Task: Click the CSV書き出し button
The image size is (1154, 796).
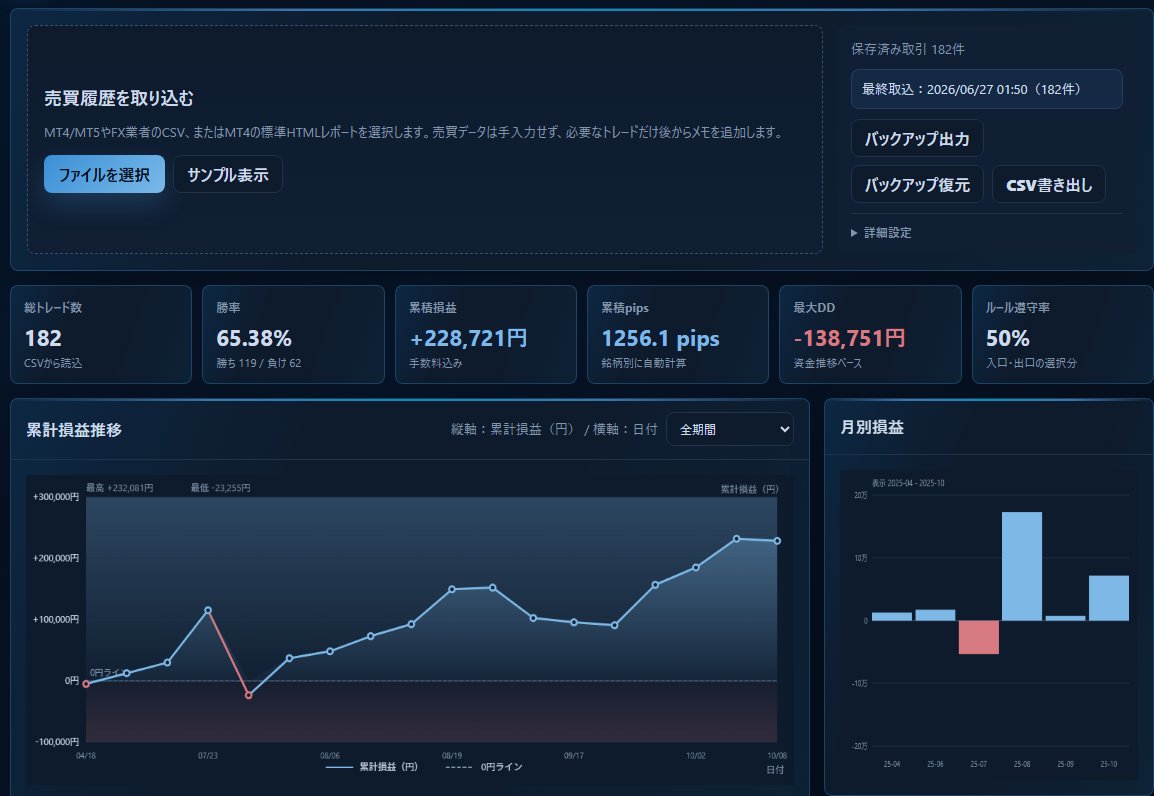Action: (1049, 185)
